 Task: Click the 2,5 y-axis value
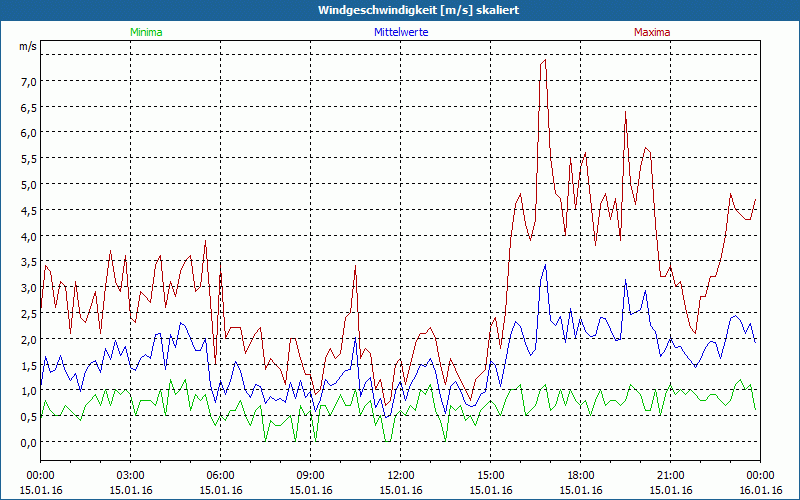click(x=28, y=313)
